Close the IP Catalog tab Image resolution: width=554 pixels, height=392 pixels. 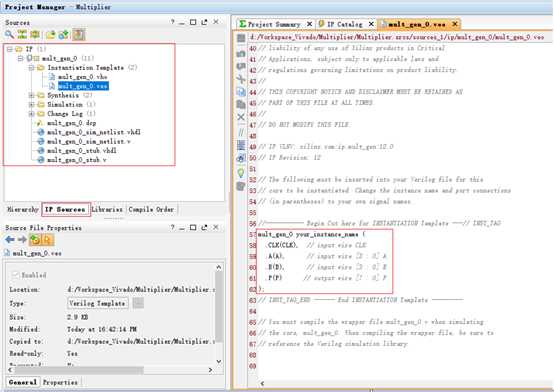(371, 24)
